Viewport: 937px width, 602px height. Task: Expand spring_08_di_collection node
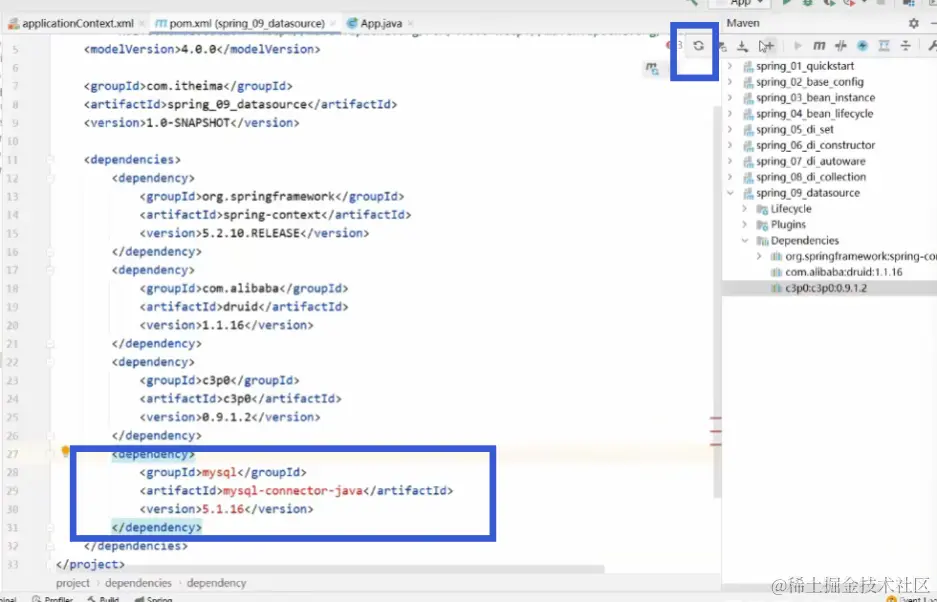tap(730, 177)
